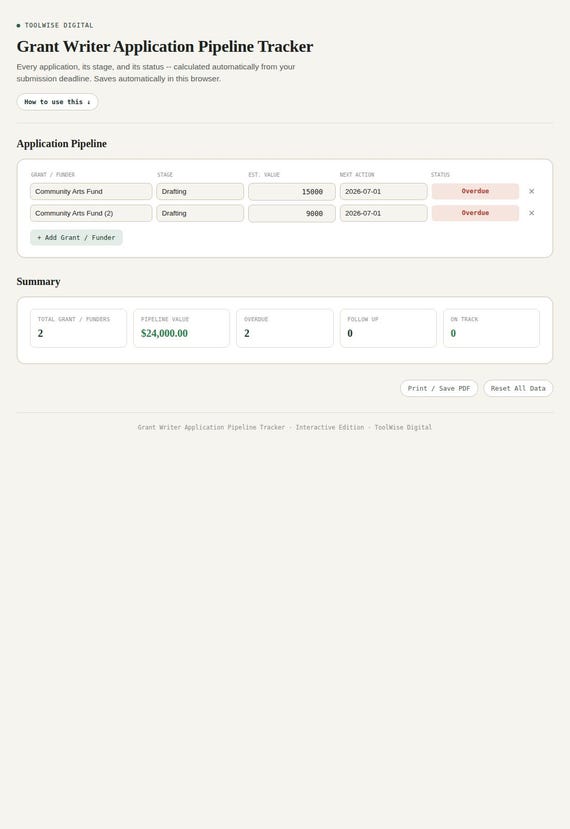Click the ToolWise Digital brand label

point(59,25)
